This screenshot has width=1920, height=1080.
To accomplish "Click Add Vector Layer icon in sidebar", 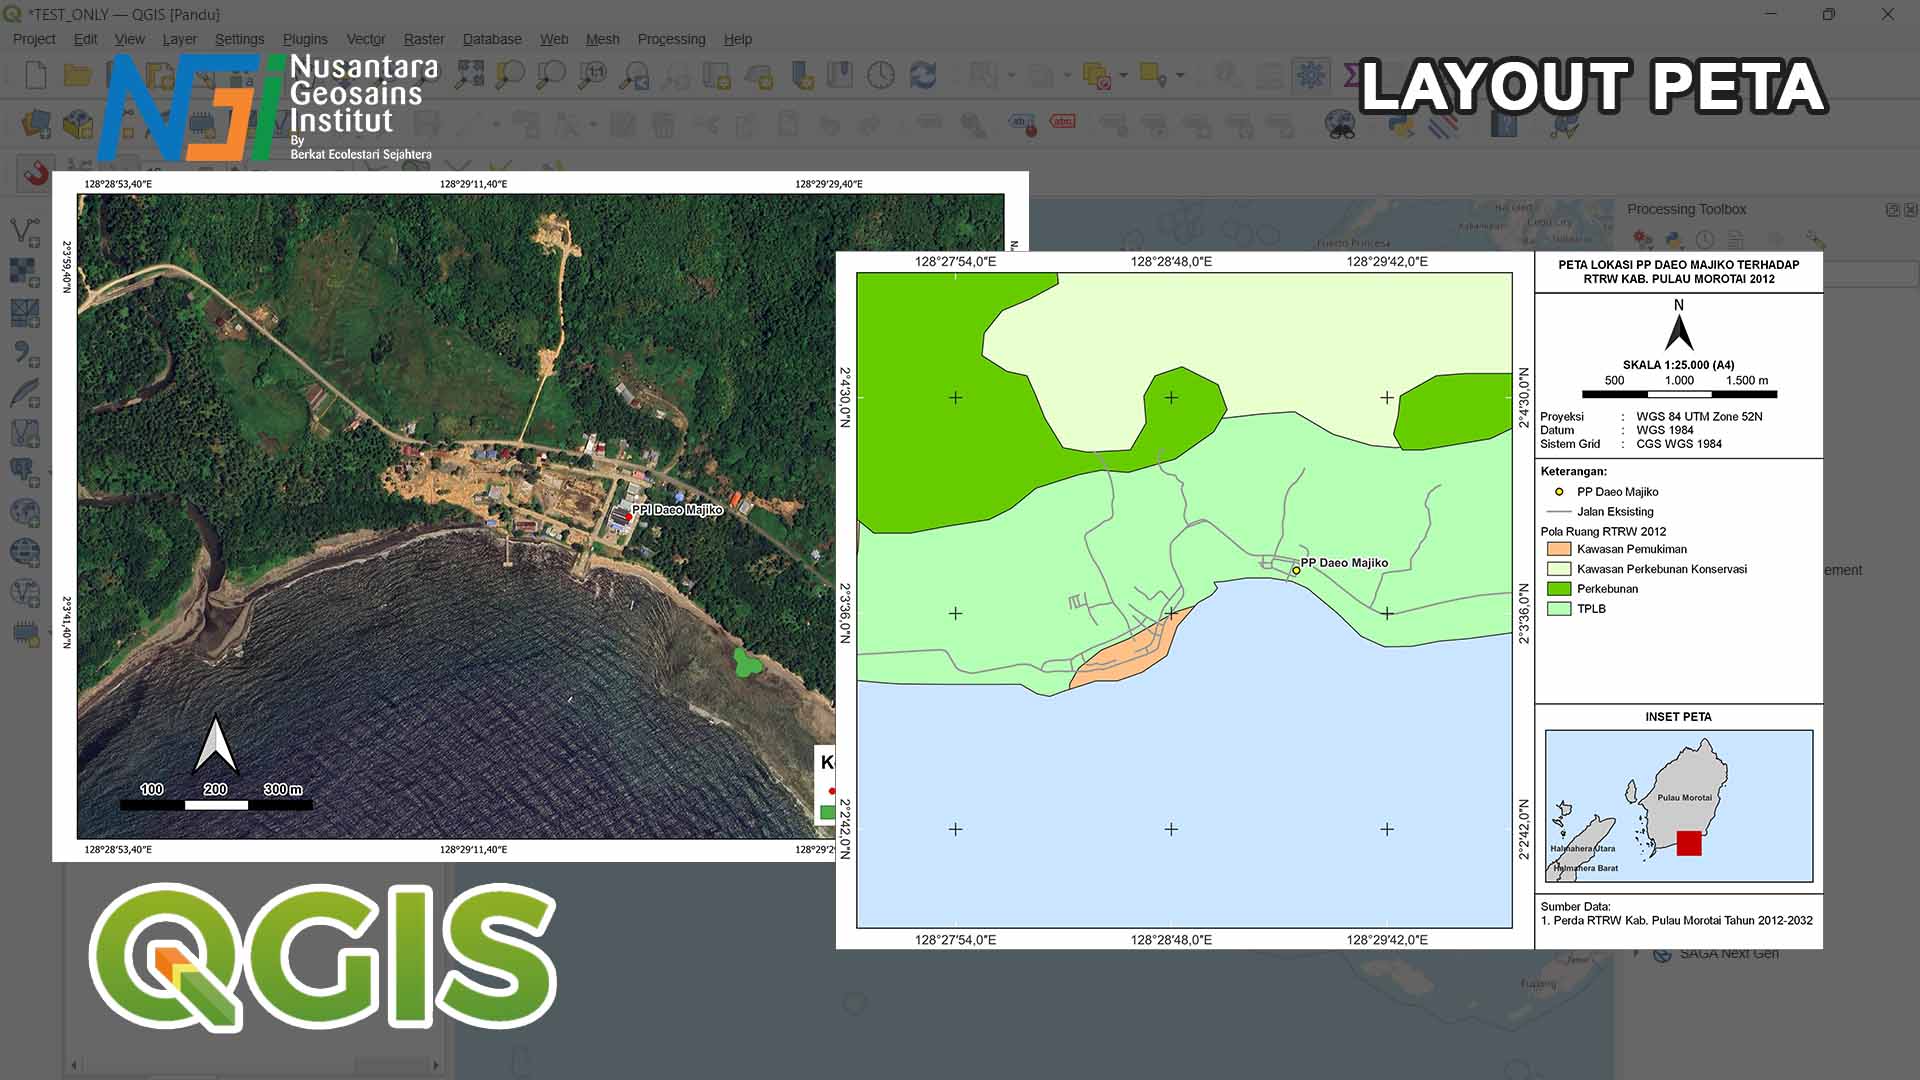I will 25,232.
